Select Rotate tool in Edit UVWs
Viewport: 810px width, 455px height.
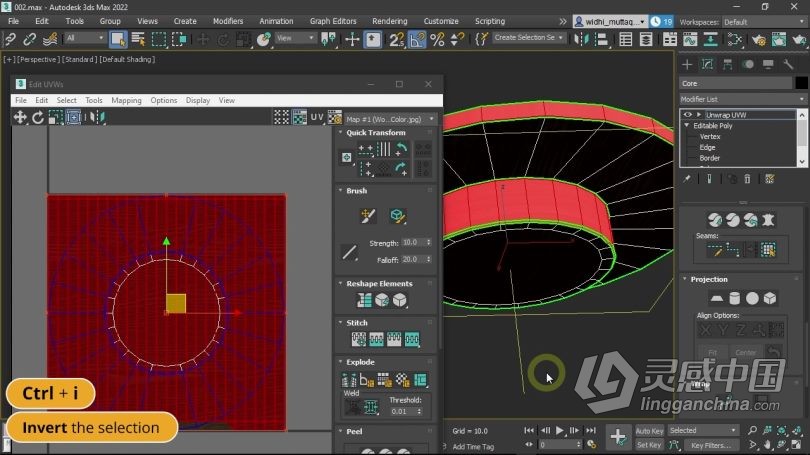(x=38, y=117)
